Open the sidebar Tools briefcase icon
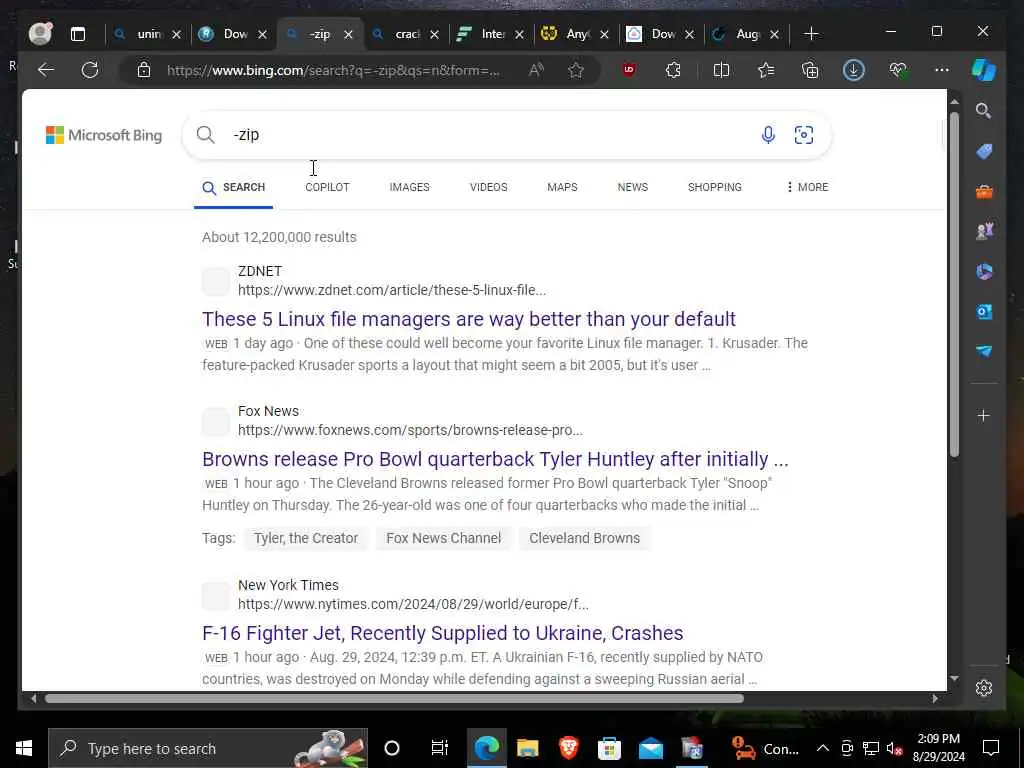1024x768 pixels. coord(984,192)
